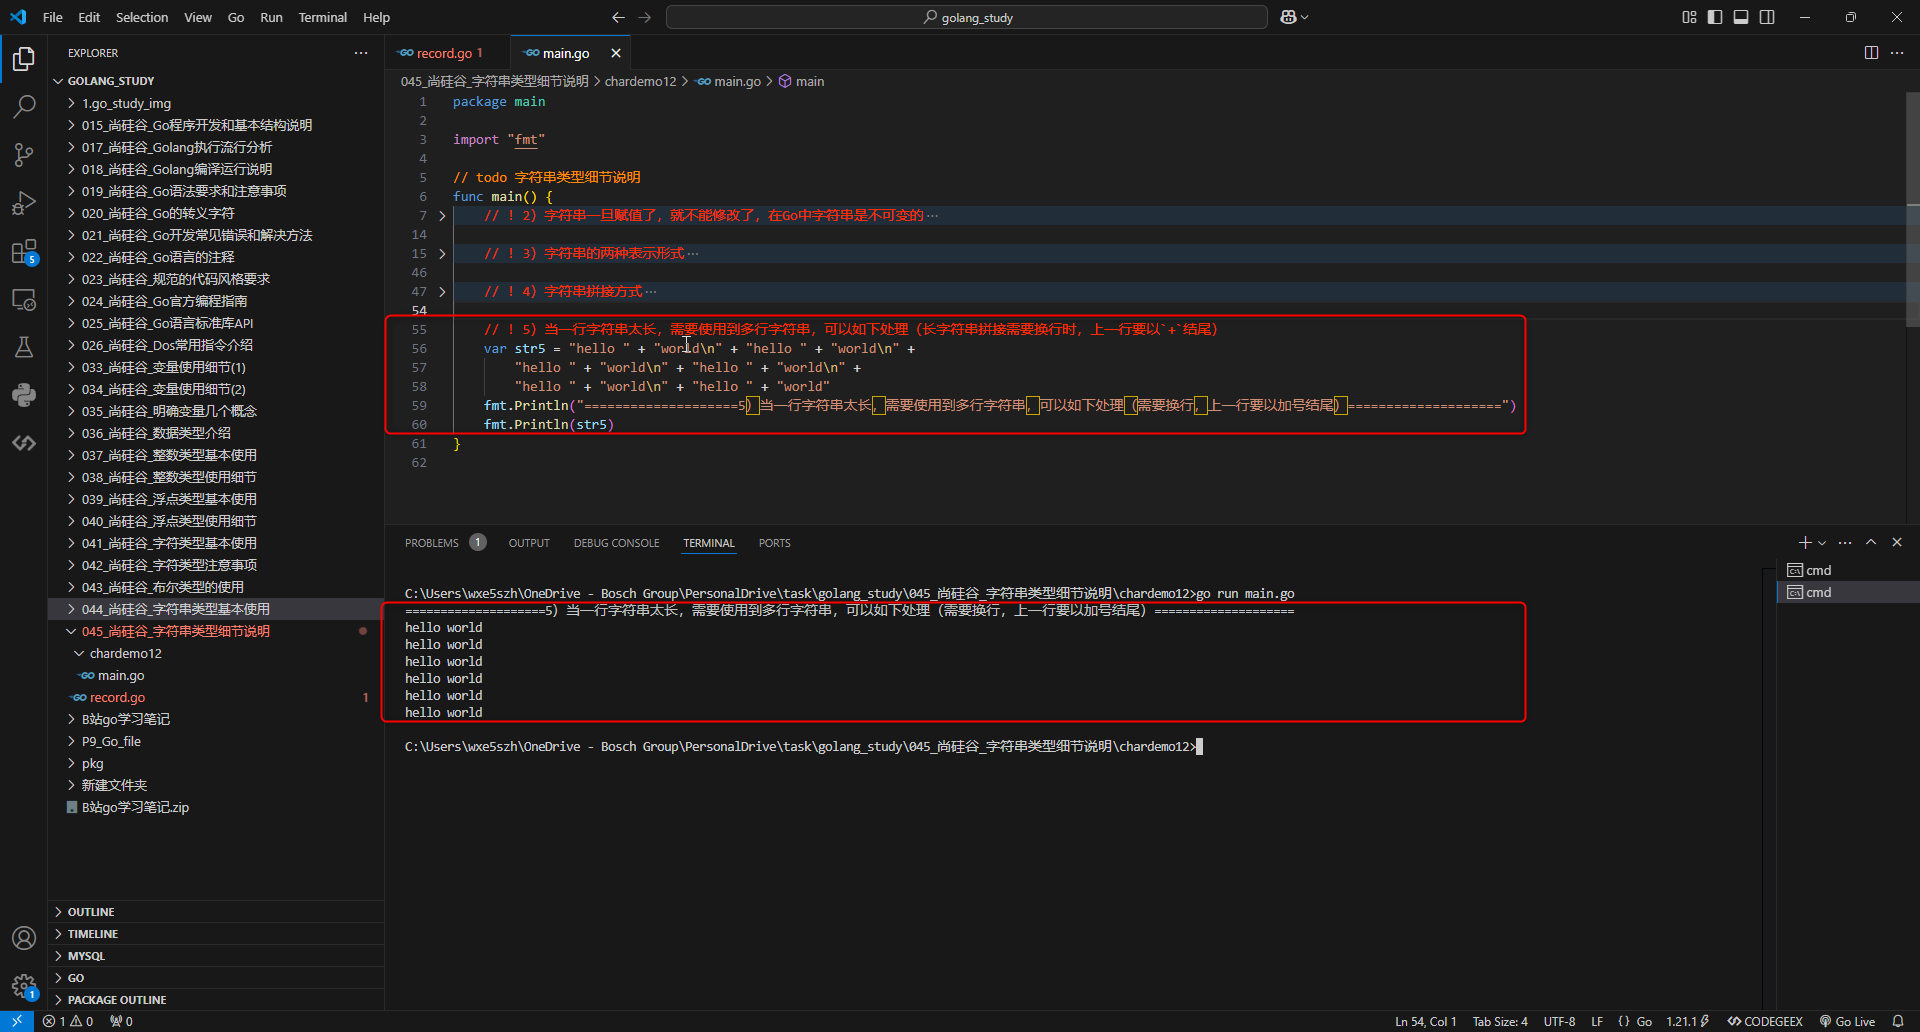Image resolution: width=1920 pixels, height=1032 pixels.
Task: Unfold the collapsed code region at line 47
Action: point(442,292)
